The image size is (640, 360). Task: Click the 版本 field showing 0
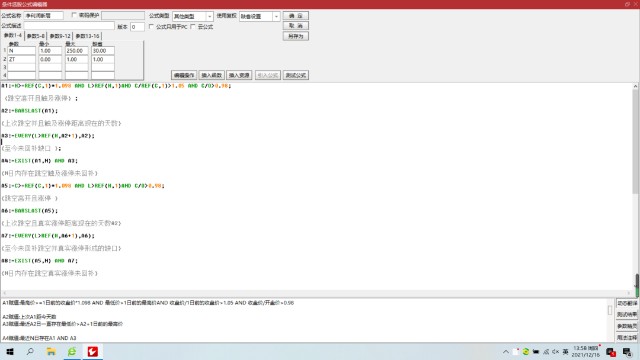(x=137, y=27)
